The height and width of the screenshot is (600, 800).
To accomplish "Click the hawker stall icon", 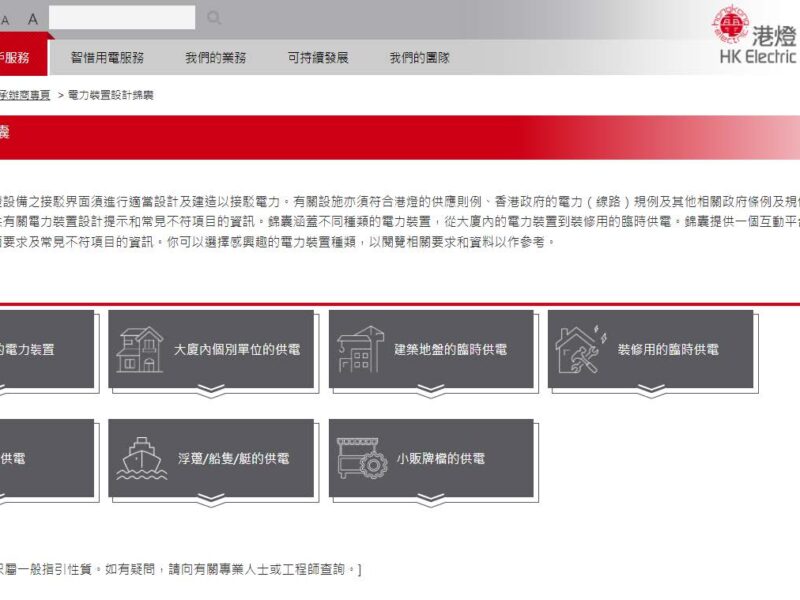I will tap(360, 459).
